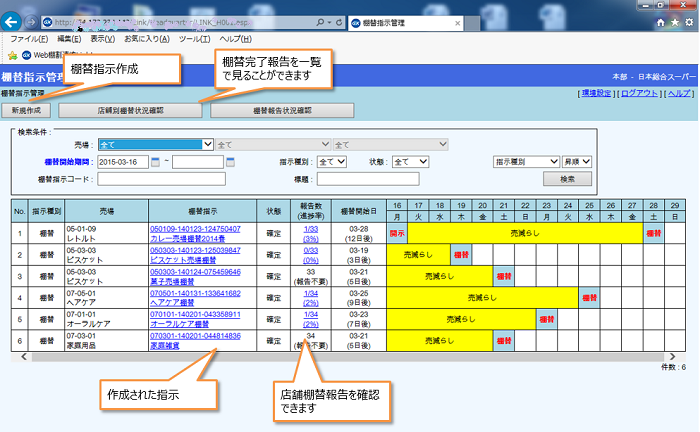
Task: Open browser tools gear icon
Action: pos(689,20)
